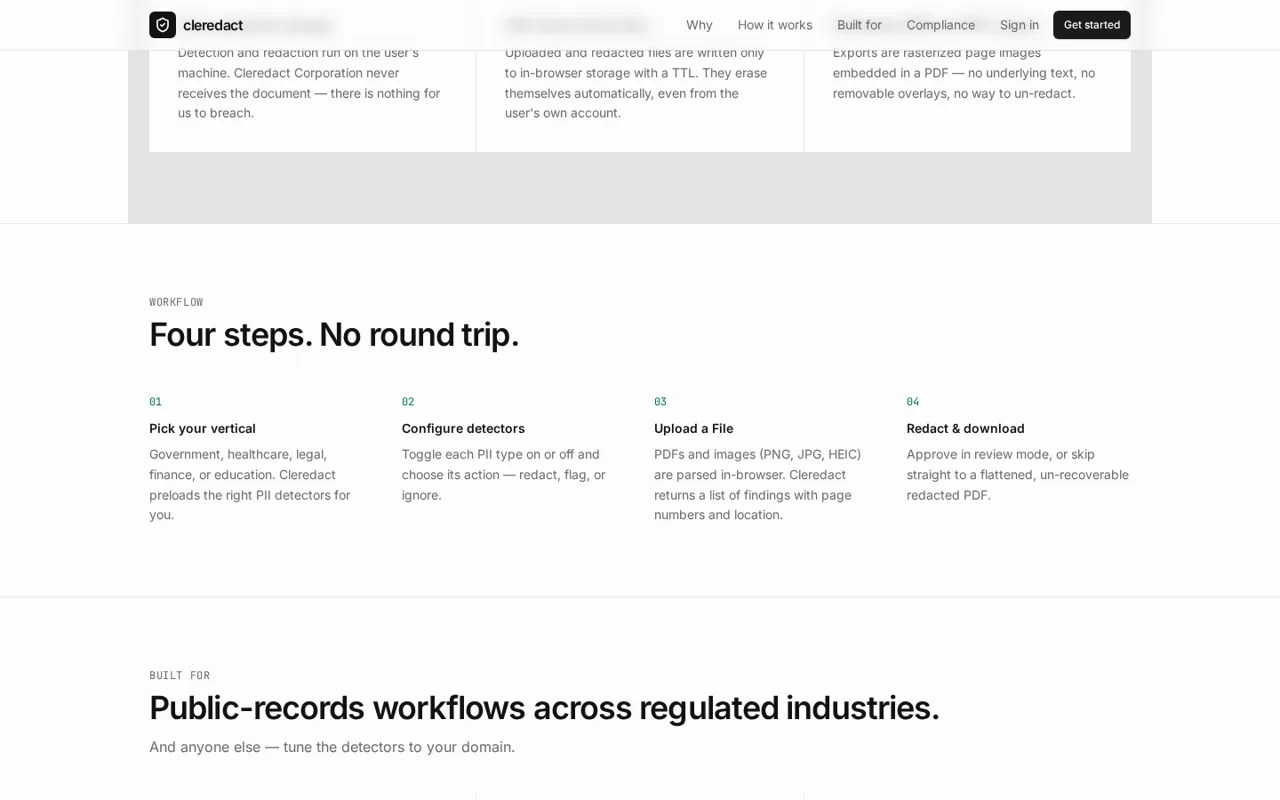This screenshot has width=1280, height=800.
Task: Select the WORKFLOW section label
Action: [176, 302]
